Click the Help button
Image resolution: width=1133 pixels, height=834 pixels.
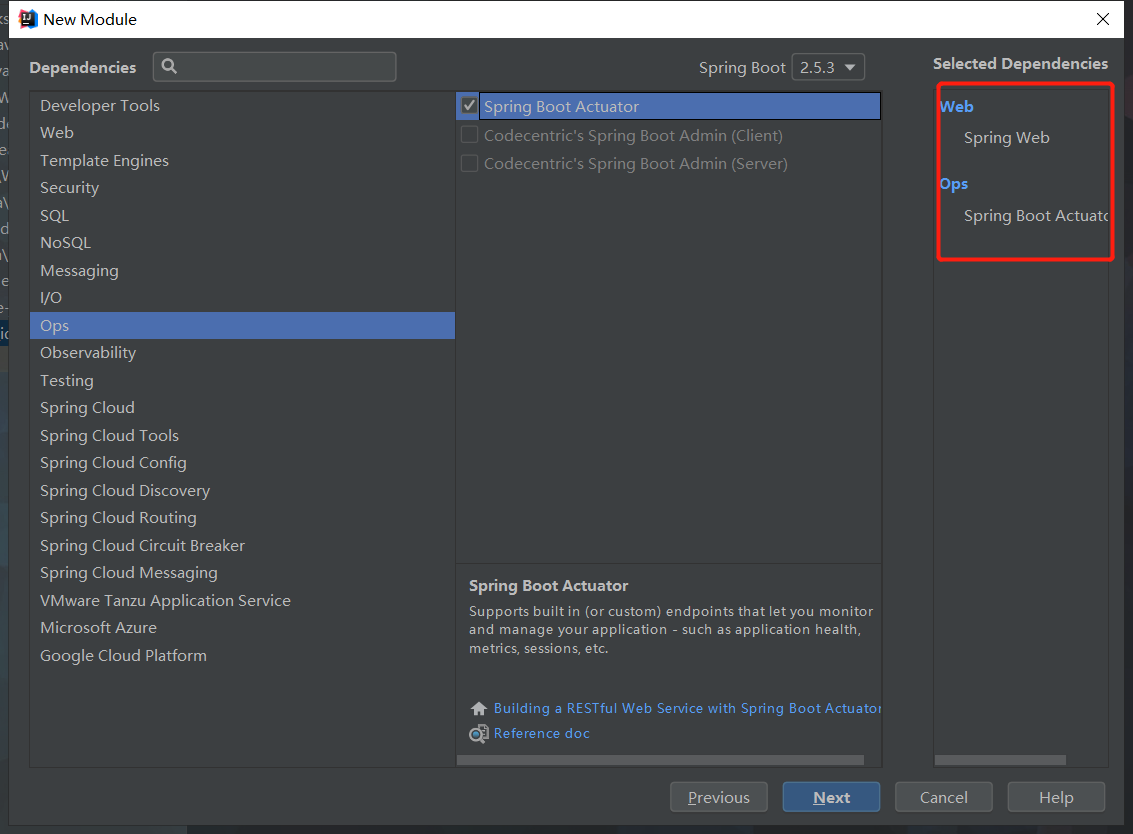[1056, 797]
